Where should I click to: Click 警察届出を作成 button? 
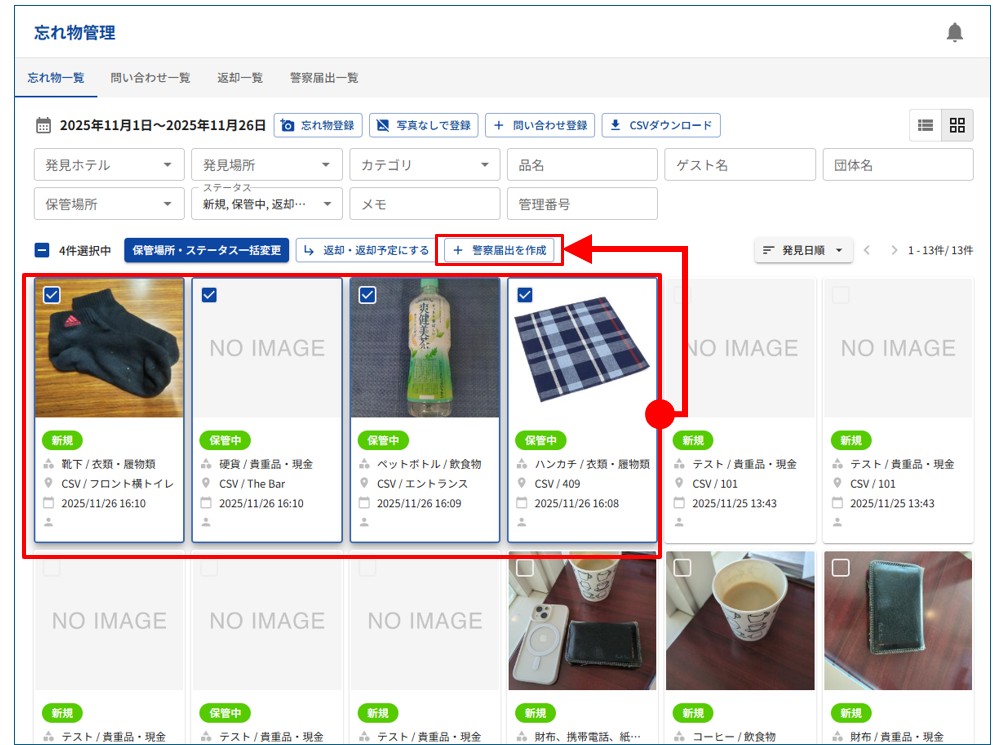[499, 250]
